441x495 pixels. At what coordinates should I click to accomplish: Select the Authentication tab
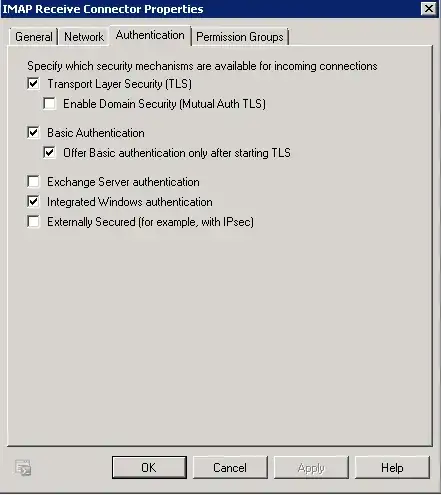coord(150,35)
